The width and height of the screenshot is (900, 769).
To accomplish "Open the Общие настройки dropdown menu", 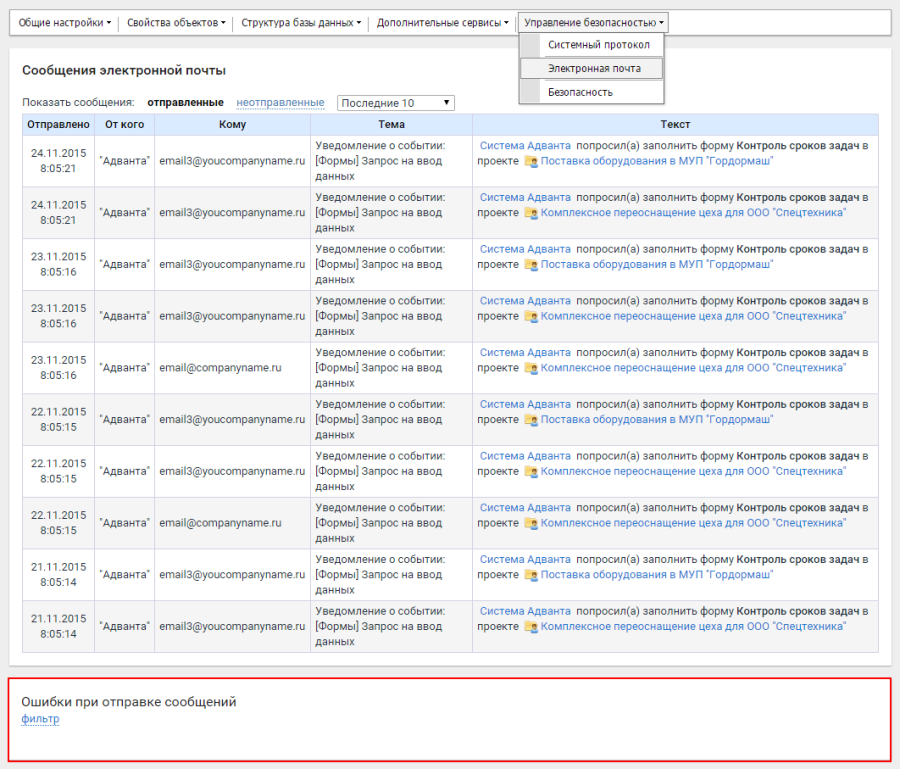I will (x=64, y=23).
